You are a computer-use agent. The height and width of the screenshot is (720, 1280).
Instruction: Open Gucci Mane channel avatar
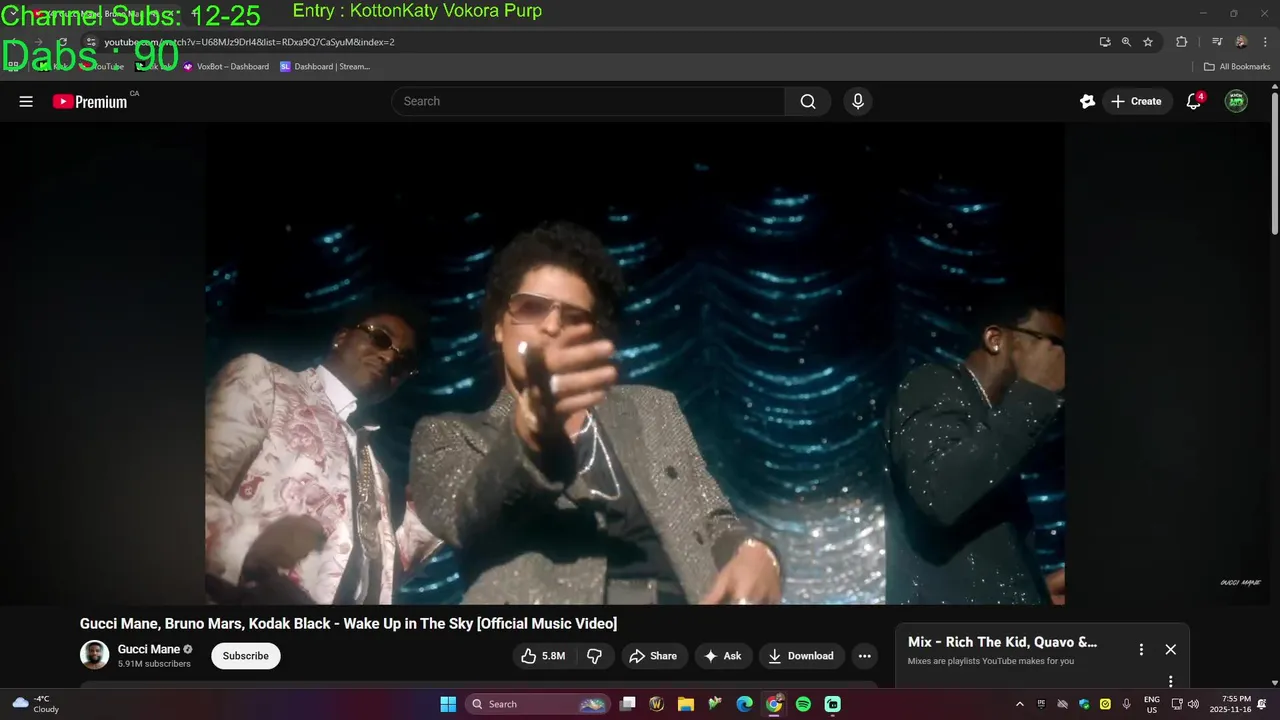pyautogui.click(x=95, y=655)
